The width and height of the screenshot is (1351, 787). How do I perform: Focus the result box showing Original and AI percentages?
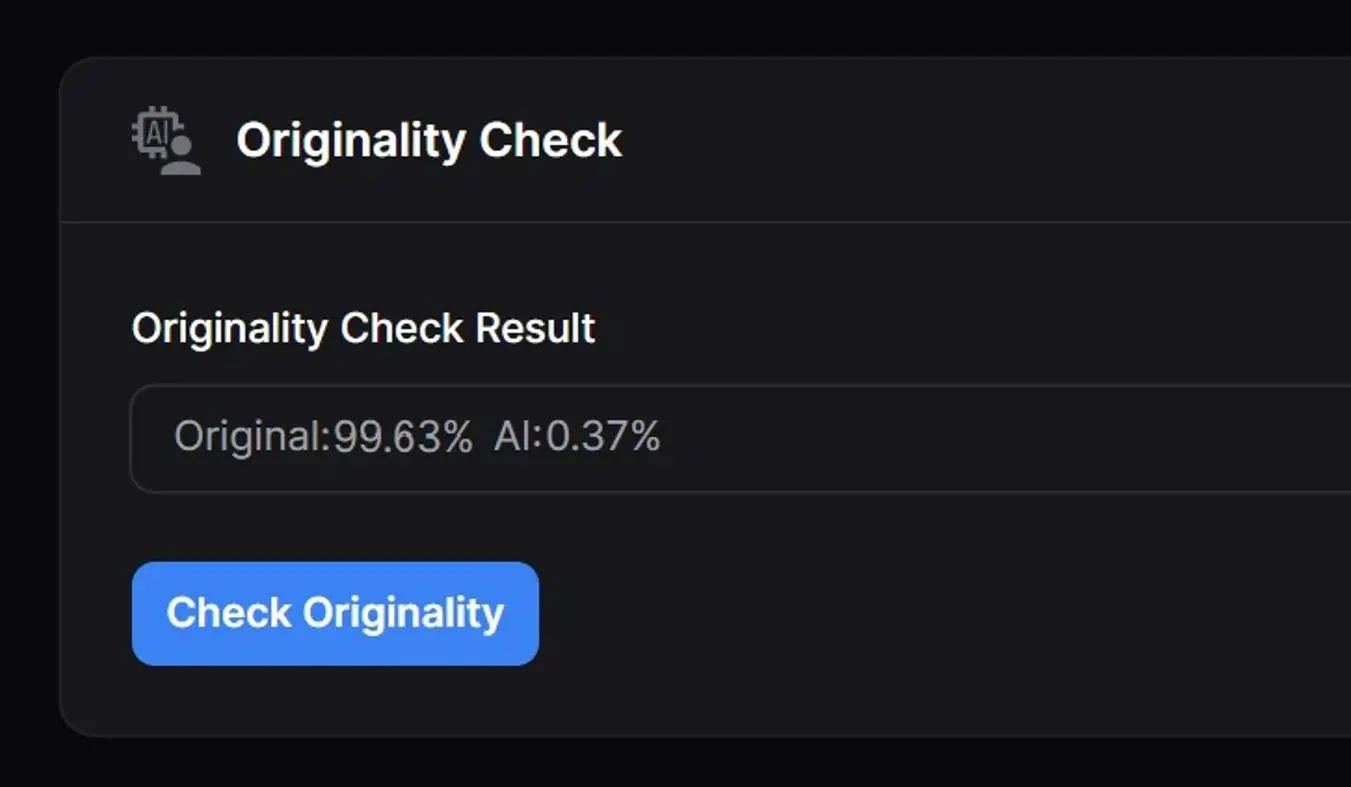(x=740, y=438)
